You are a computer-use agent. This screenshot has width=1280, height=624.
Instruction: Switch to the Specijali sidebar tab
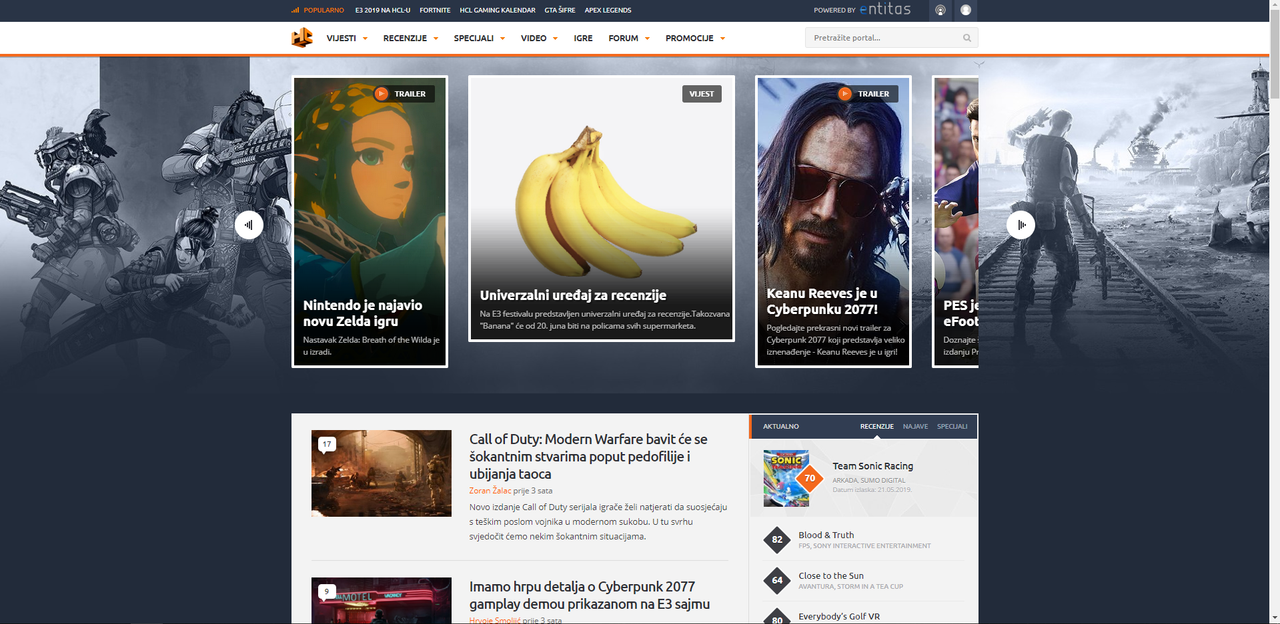point(952,426)
